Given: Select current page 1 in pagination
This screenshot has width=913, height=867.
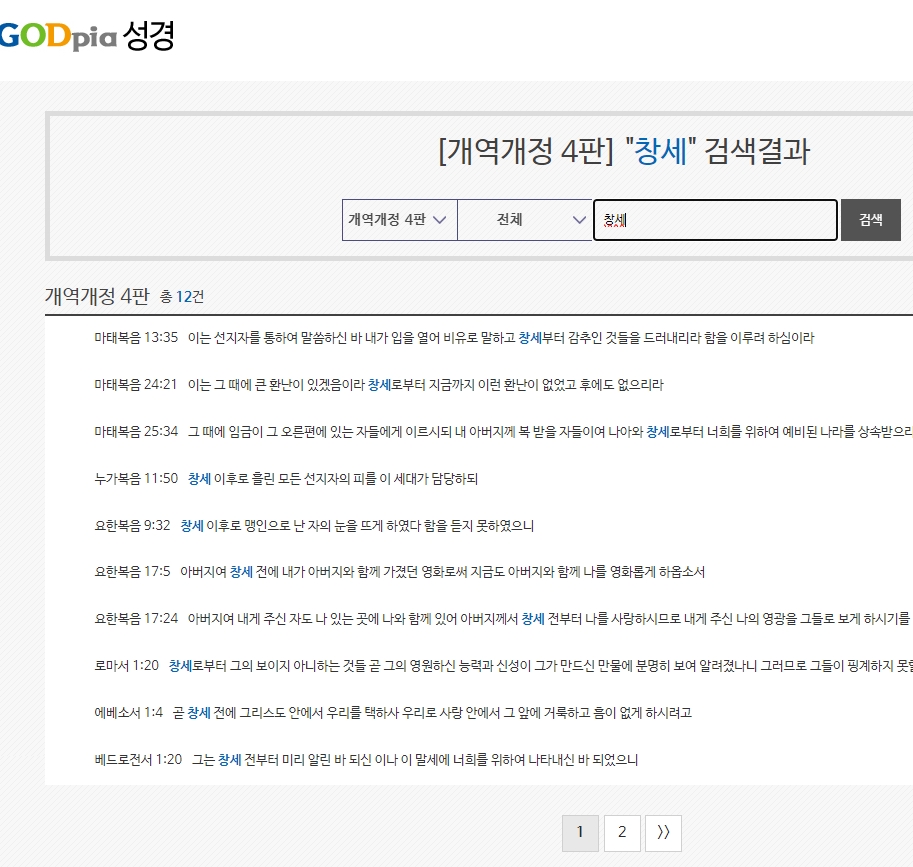Looking at the screenshot, I should point(580,833).
